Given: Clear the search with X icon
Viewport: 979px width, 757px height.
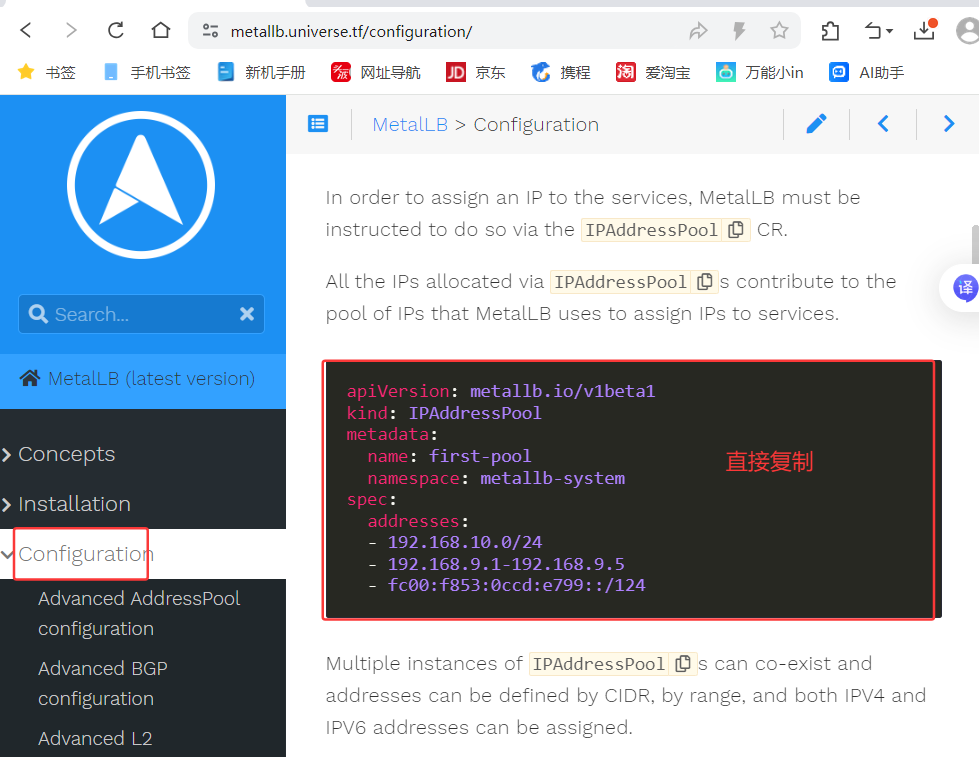Looking at the screenshot, I should tap(247, 314).
